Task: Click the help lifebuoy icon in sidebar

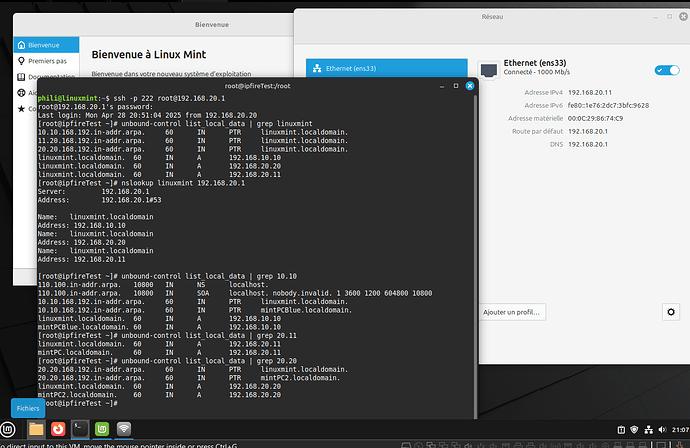Action: [x=21, y=92]
